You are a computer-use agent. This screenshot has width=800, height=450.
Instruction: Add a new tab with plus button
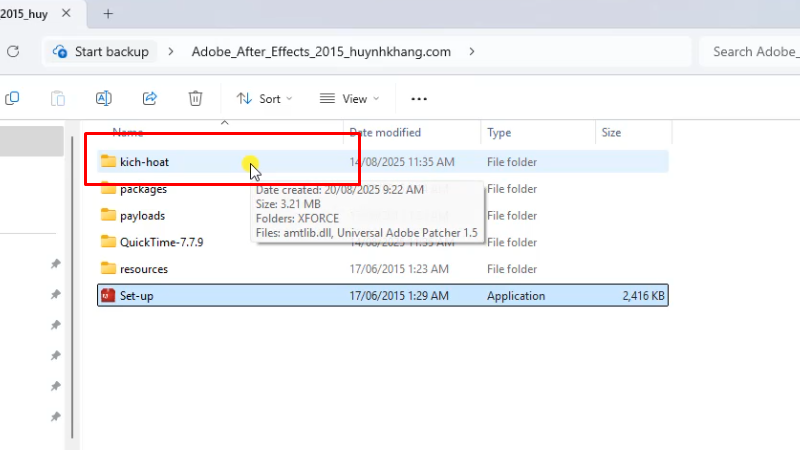coord(108,14)
